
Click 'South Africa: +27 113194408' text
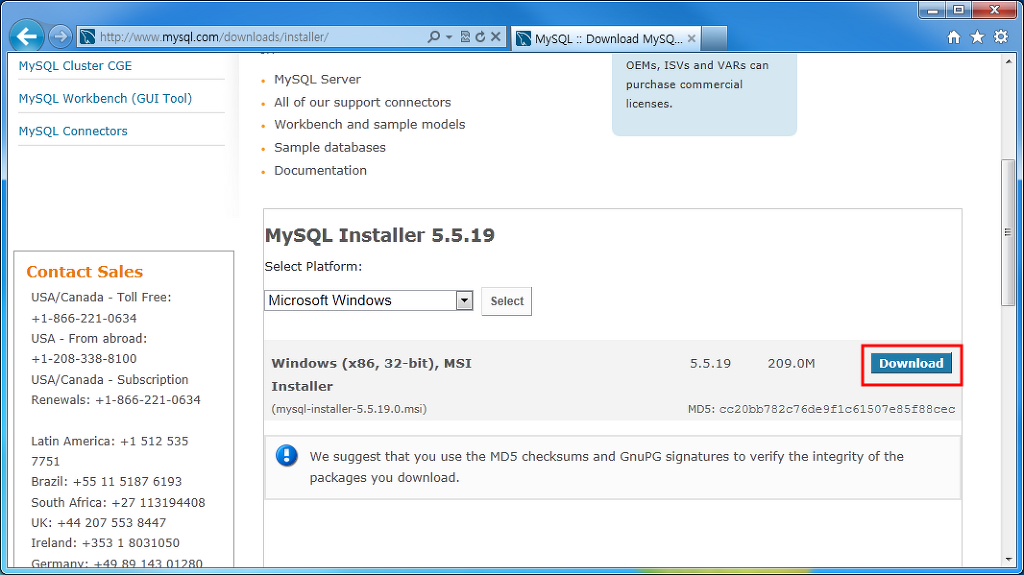pos(118,502)
